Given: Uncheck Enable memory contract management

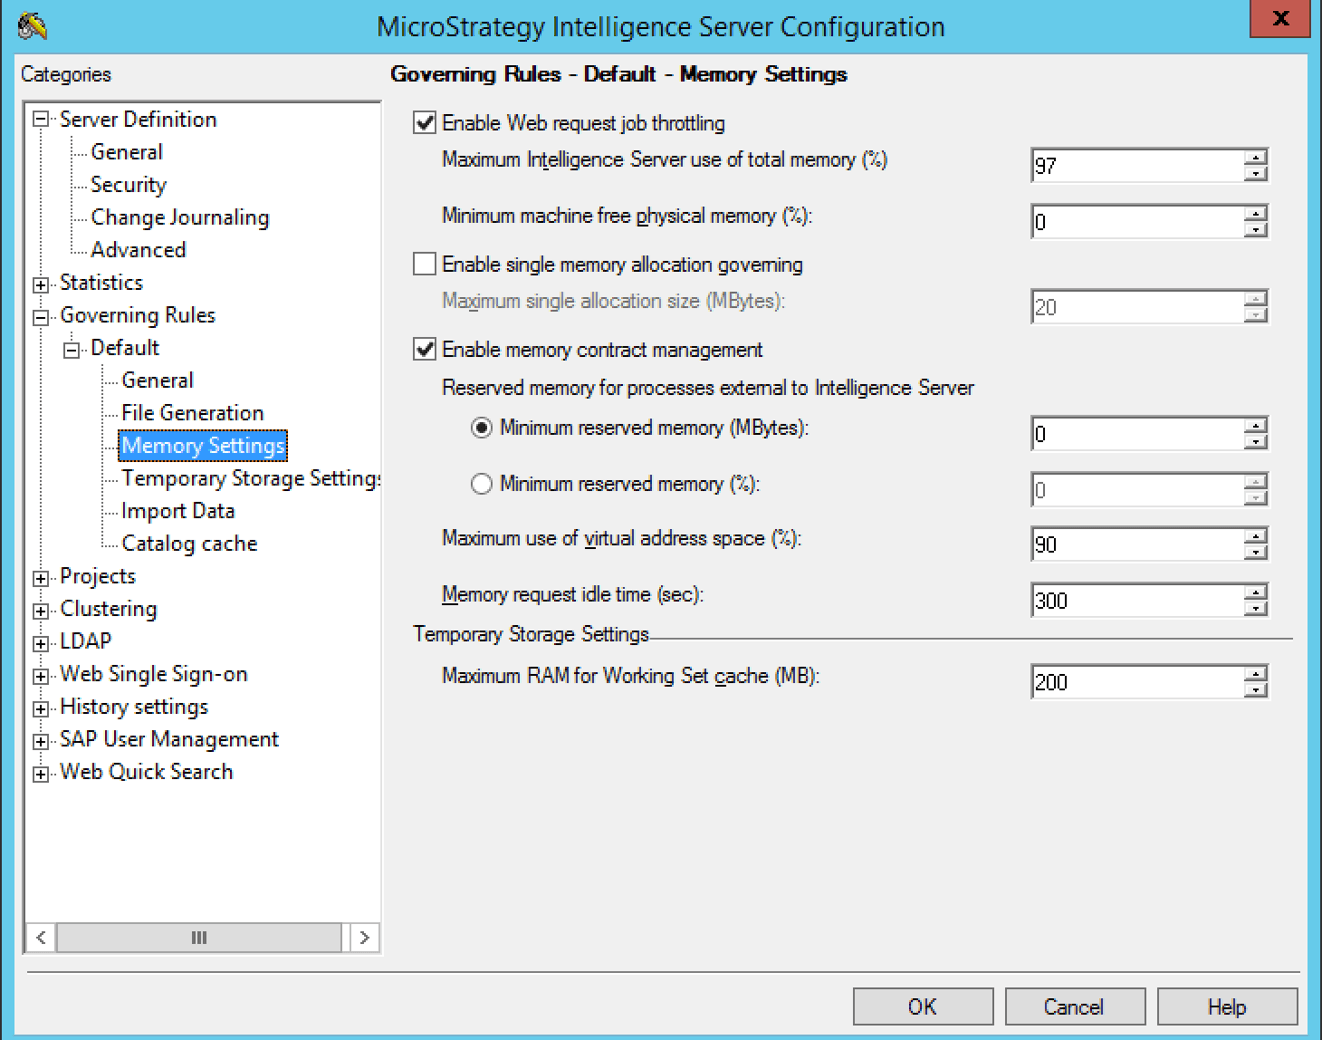Looking at the screenshot, I should click(425, 349).
